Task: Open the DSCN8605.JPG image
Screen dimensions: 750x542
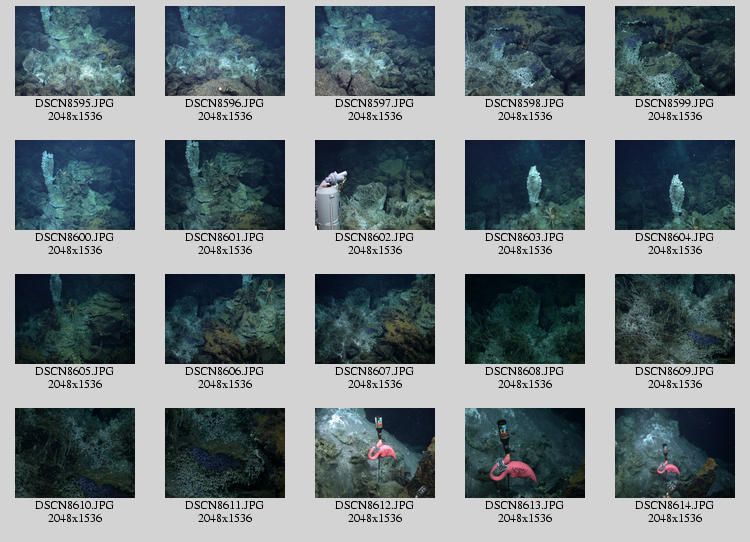Action: click(x=75, y=319)
